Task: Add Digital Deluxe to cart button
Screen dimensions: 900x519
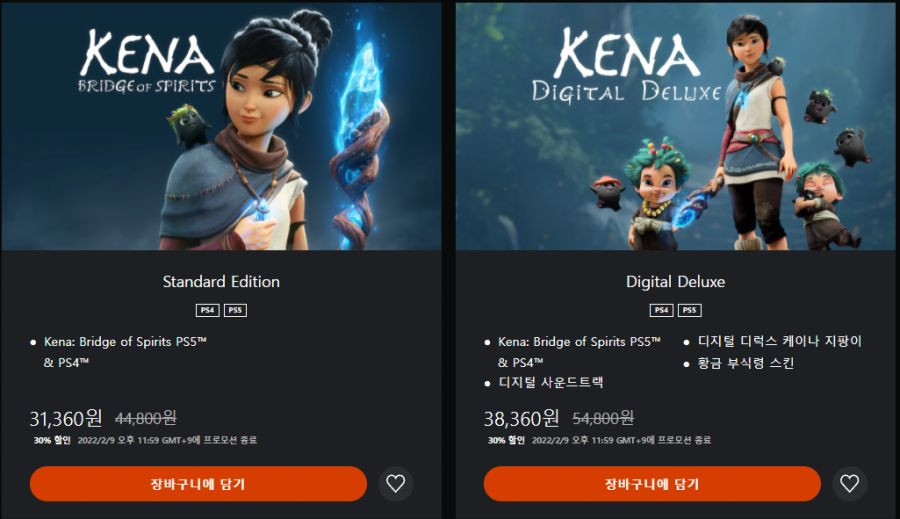Action: 652,483
